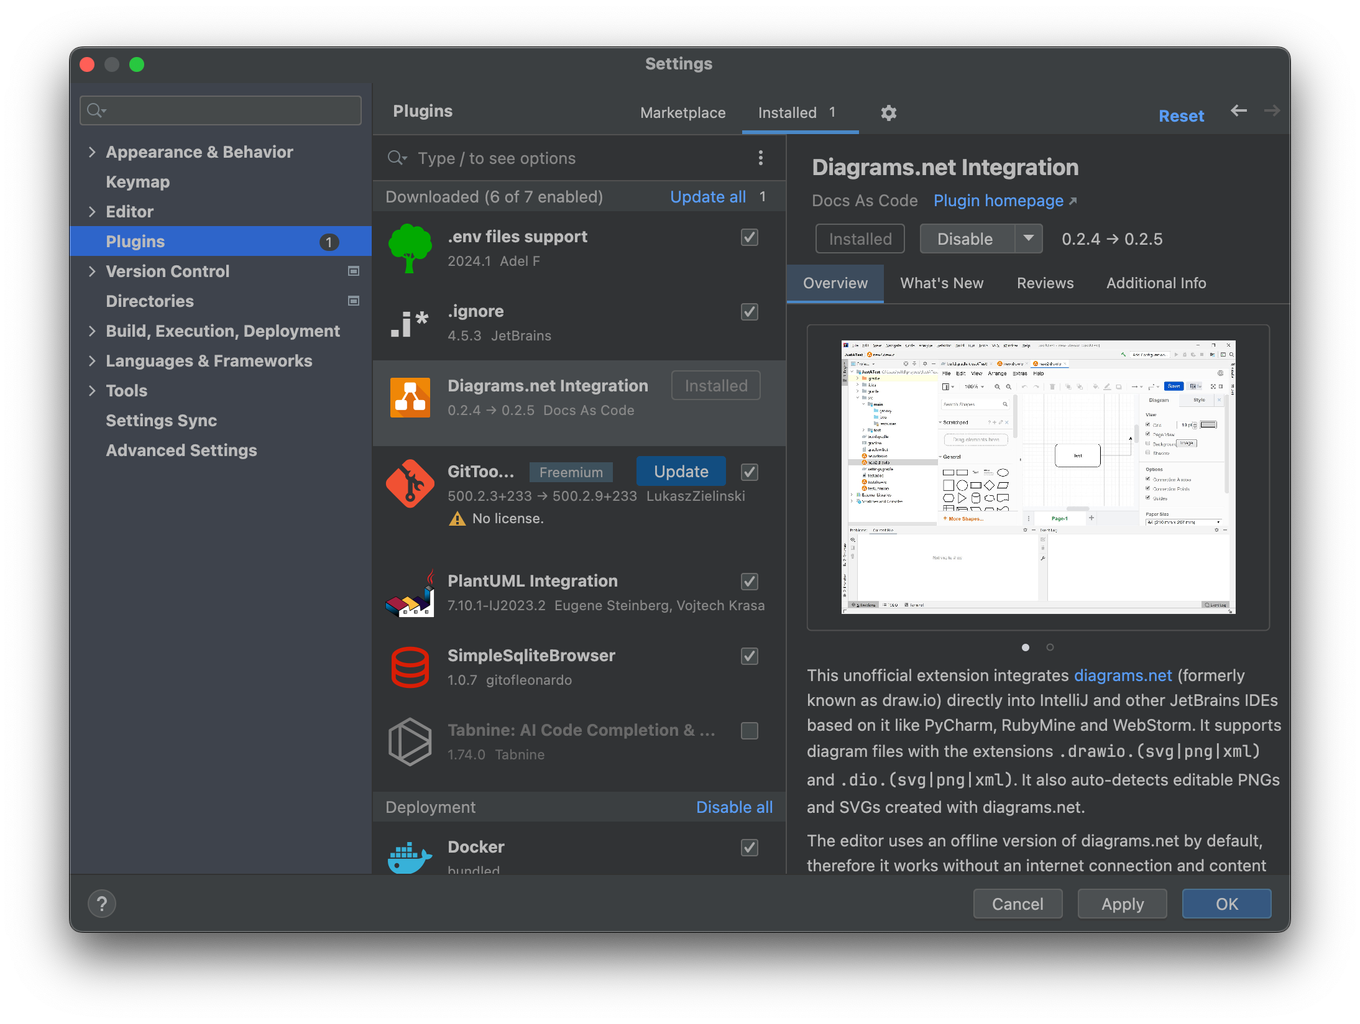Image resolution: width=1360 pixels, height=1024 pixels.
Task: Toggle the .env files support checkbox
Action: pyautogui.click(x=749, y=237)
